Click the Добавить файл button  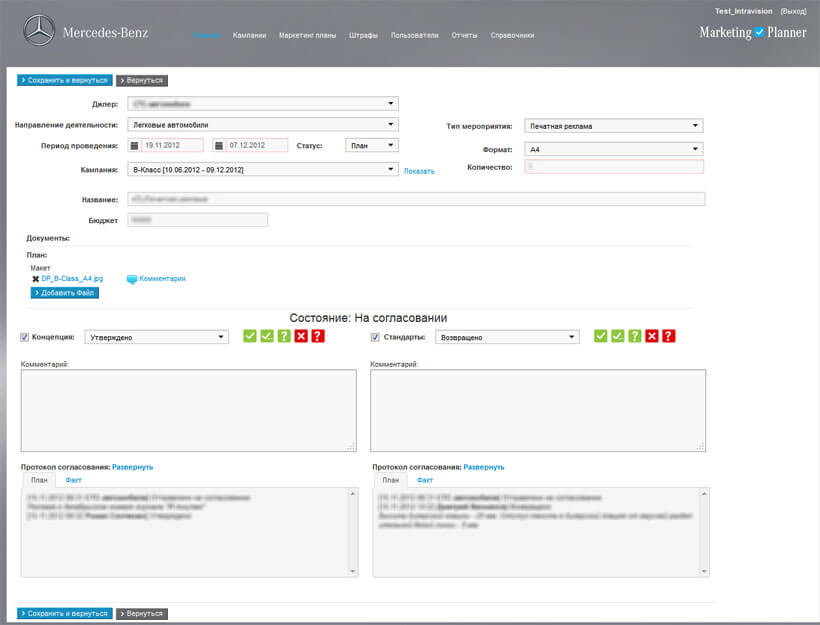(65, 293)
